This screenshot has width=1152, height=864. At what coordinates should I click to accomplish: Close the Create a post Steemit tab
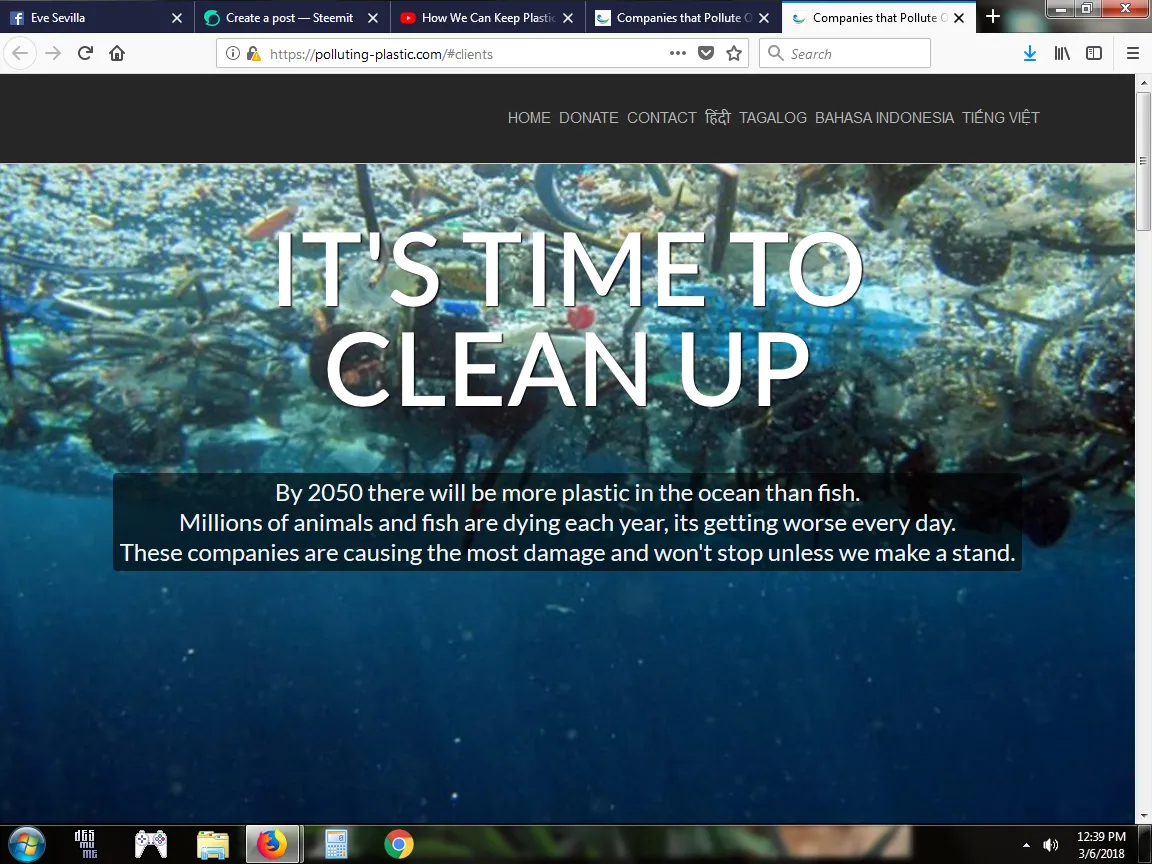372,18
